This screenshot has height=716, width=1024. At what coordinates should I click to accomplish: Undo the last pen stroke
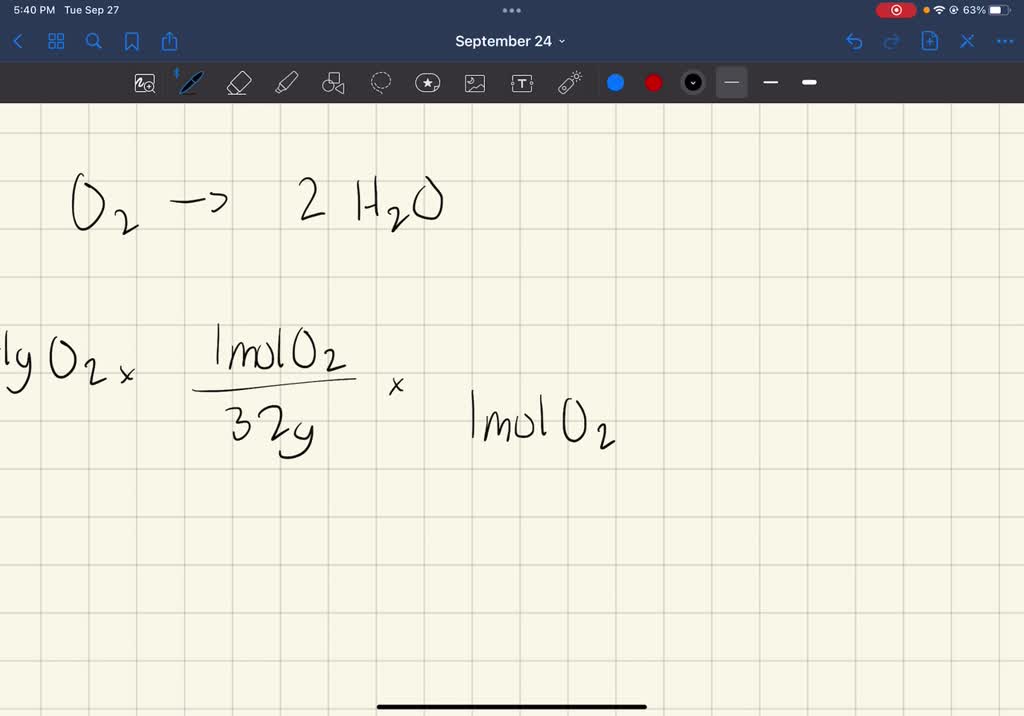pyautogui.click(x=853, y=41)
